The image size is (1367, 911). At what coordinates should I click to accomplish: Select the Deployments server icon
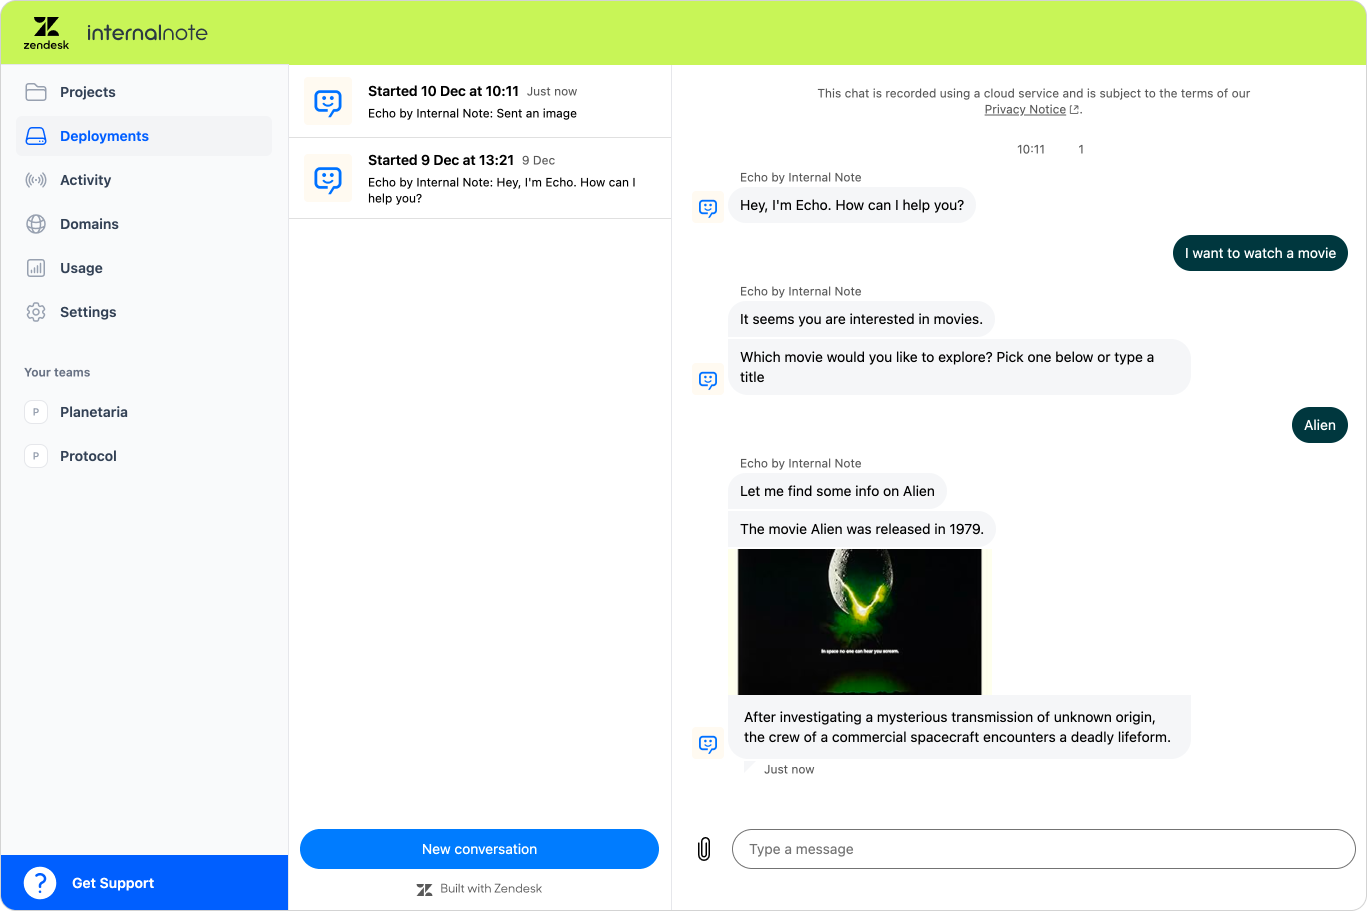point(36,135)
